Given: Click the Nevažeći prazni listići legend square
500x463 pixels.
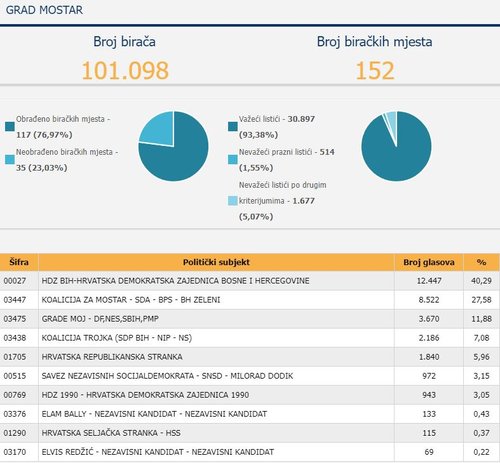Looking at the screenshot, I should pyautogui.click(x=233, y=159).
